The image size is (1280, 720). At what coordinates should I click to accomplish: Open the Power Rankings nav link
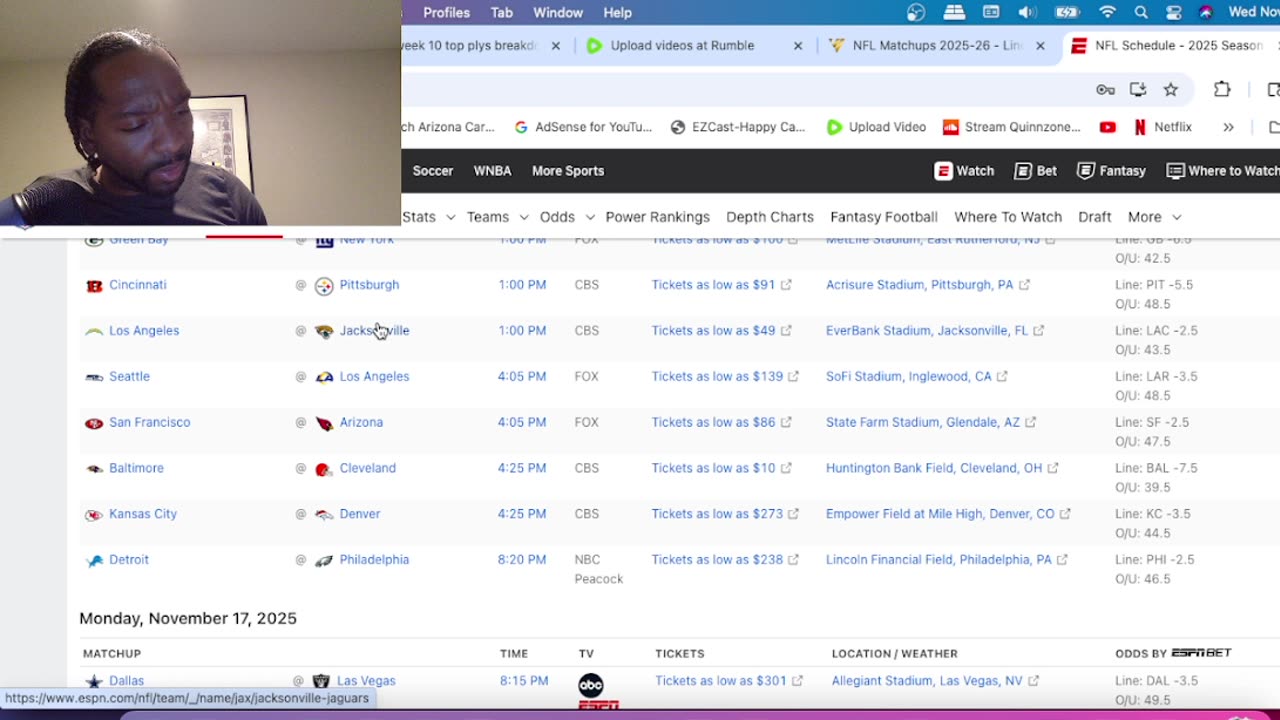point(657,217)
